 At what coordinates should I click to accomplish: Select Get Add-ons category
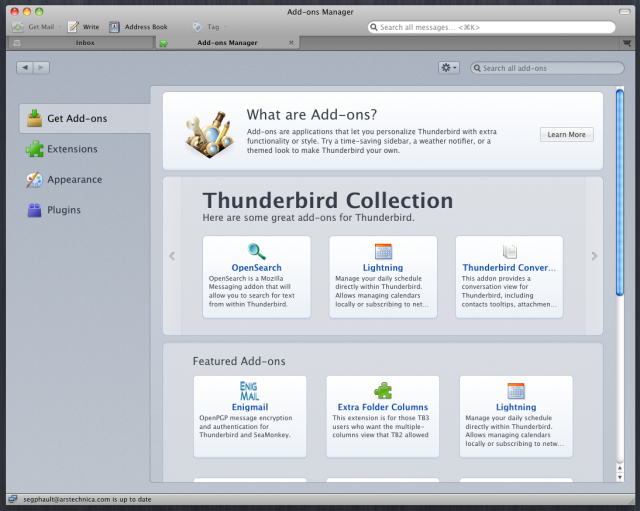tap(85, 118)
